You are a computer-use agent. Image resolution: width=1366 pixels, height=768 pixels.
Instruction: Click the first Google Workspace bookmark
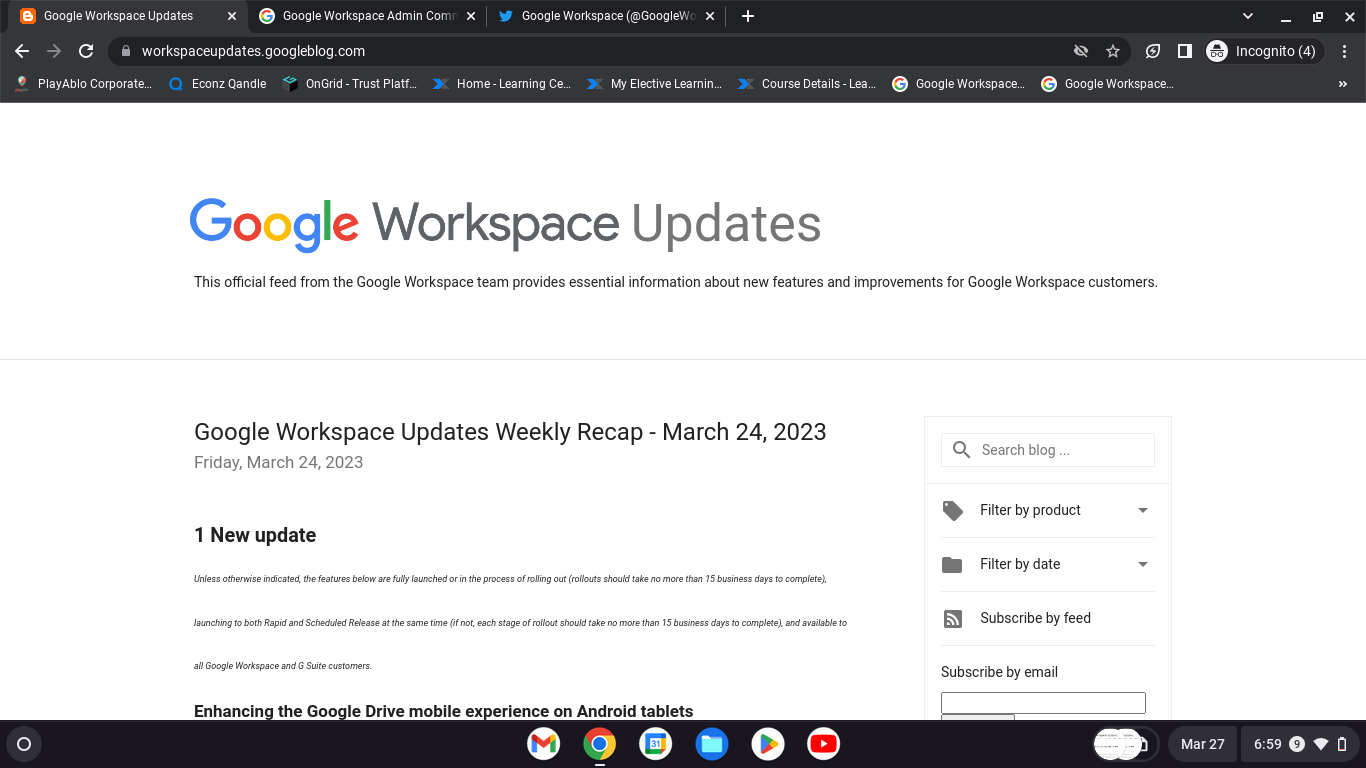tap(958, 84)
